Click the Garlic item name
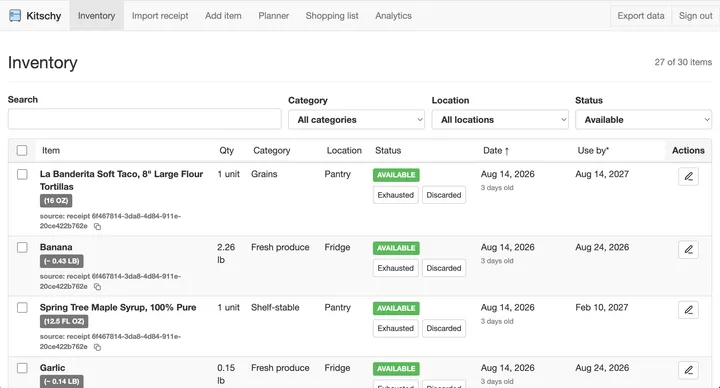The width and height of the screenshot is (720, 388). coord(52,368)
